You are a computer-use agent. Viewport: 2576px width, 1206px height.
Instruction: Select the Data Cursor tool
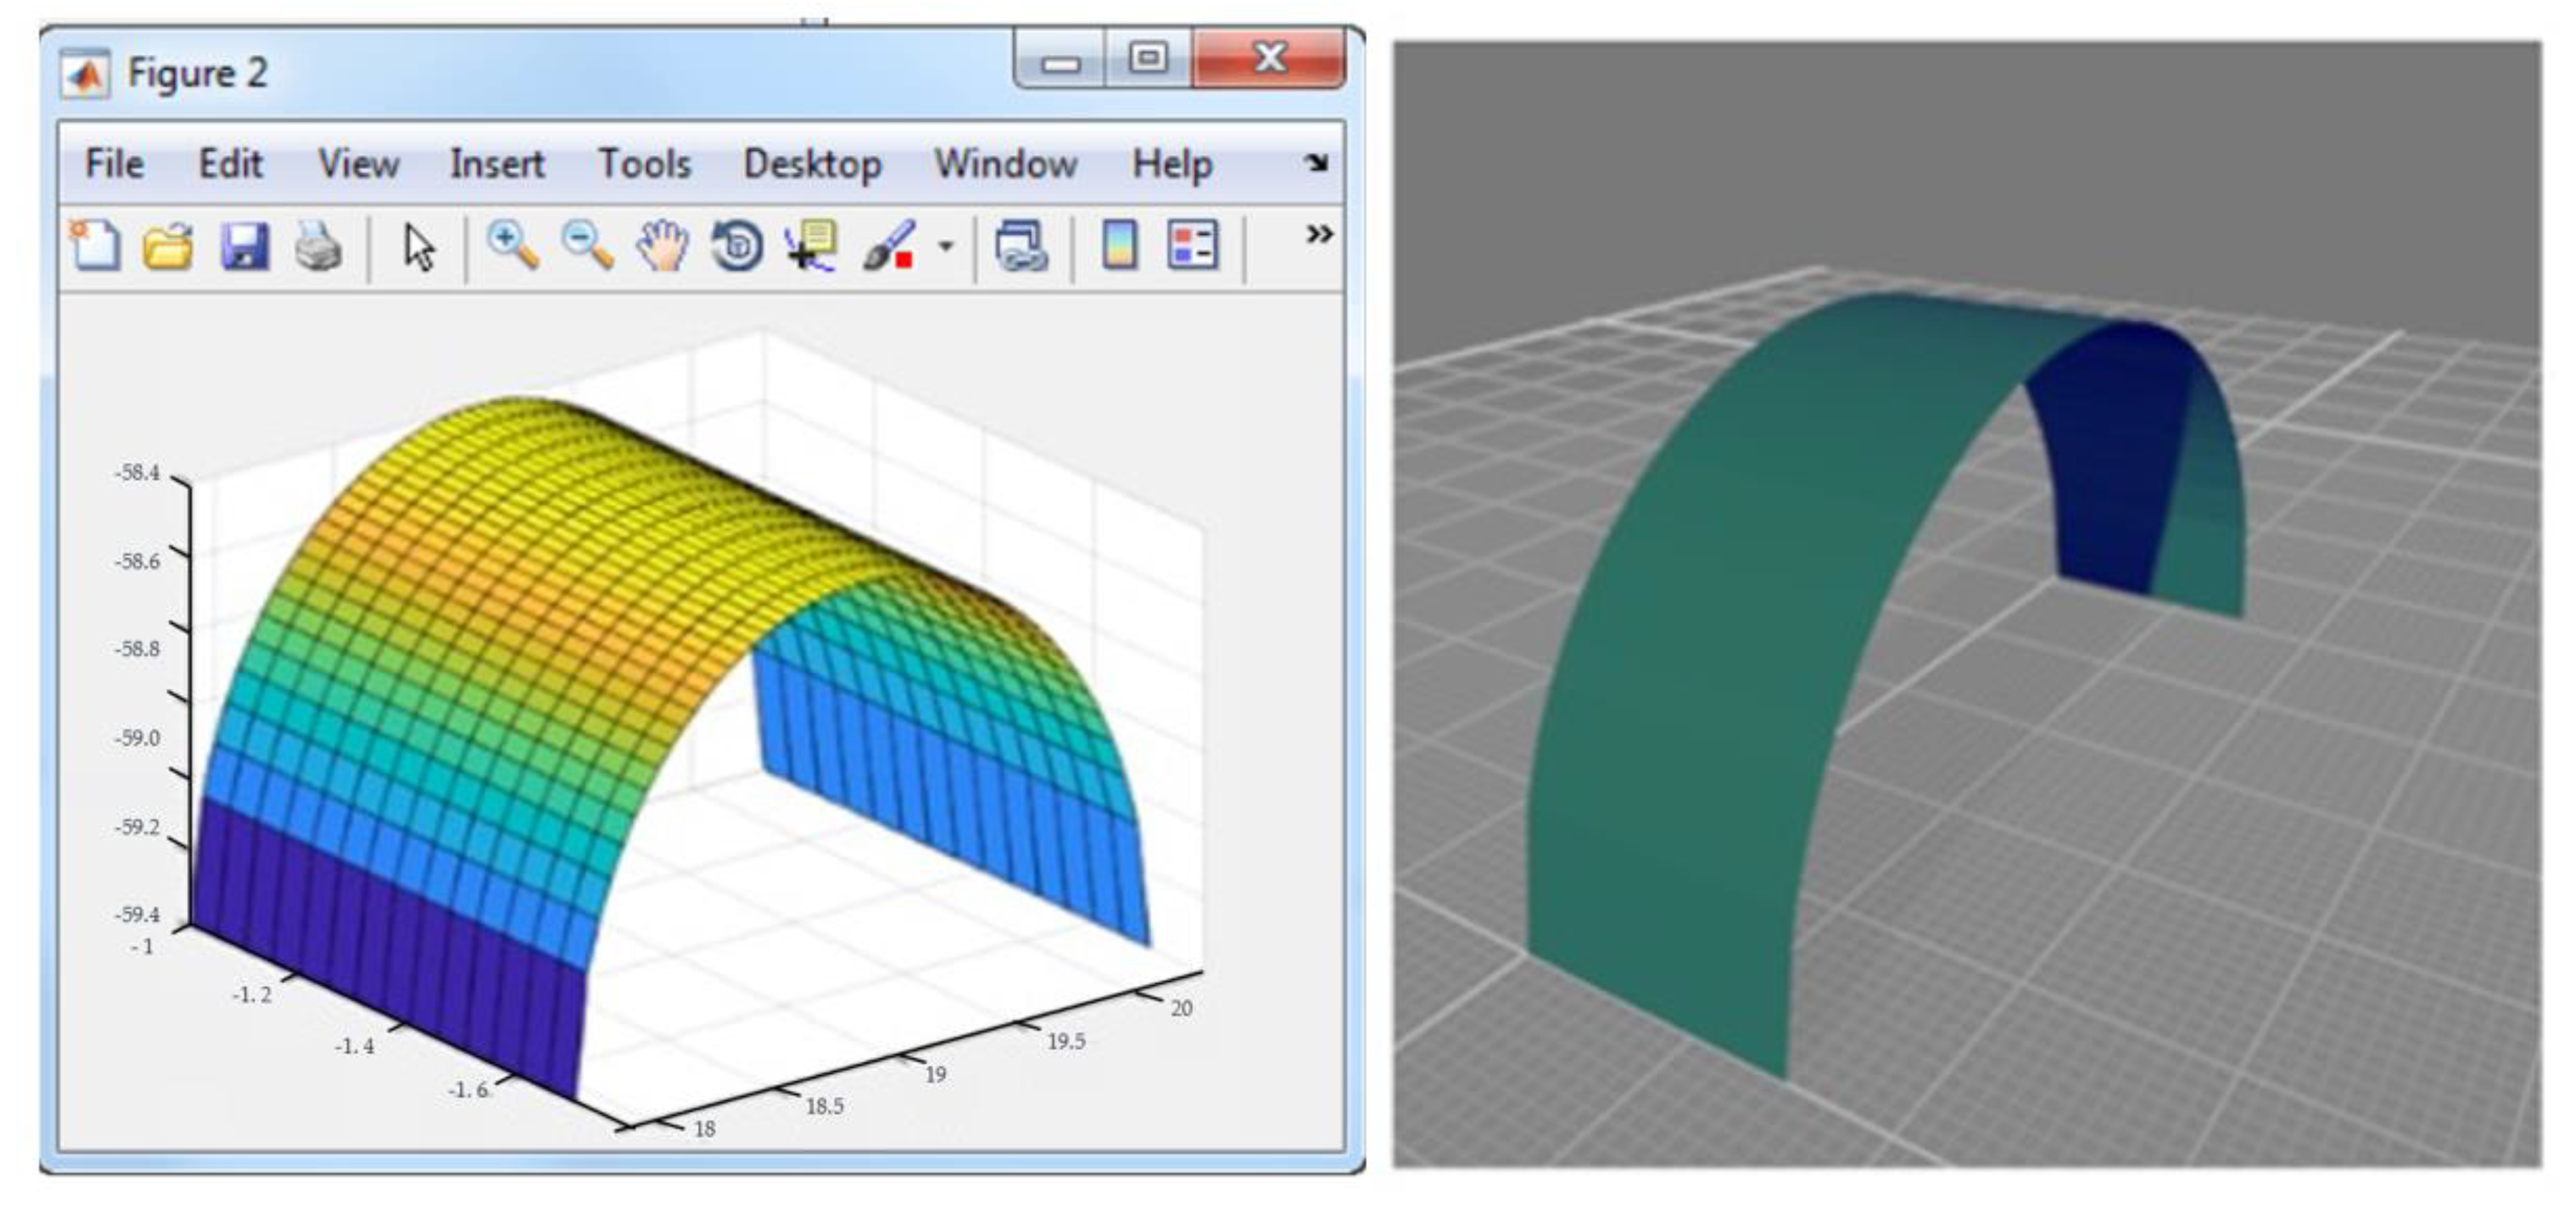pos(811,246)
